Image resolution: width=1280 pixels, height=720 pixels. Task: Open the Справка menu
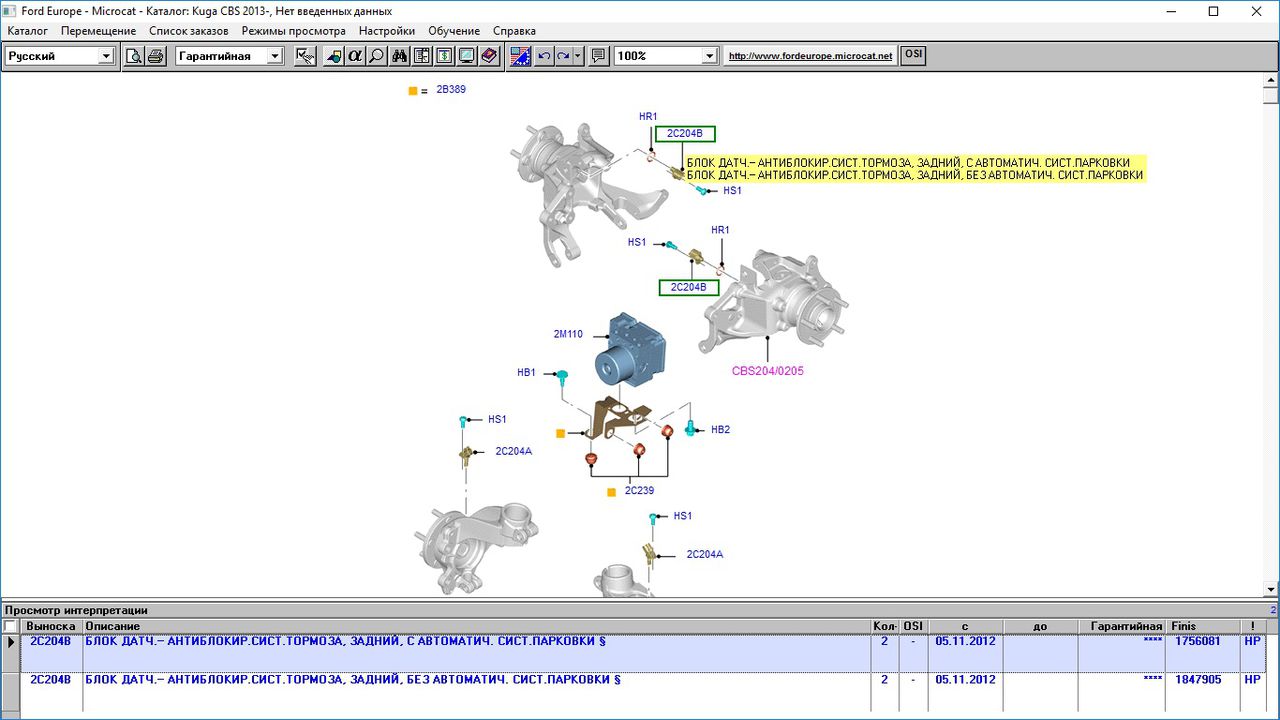pyautogui.click(x=515, y=31)
